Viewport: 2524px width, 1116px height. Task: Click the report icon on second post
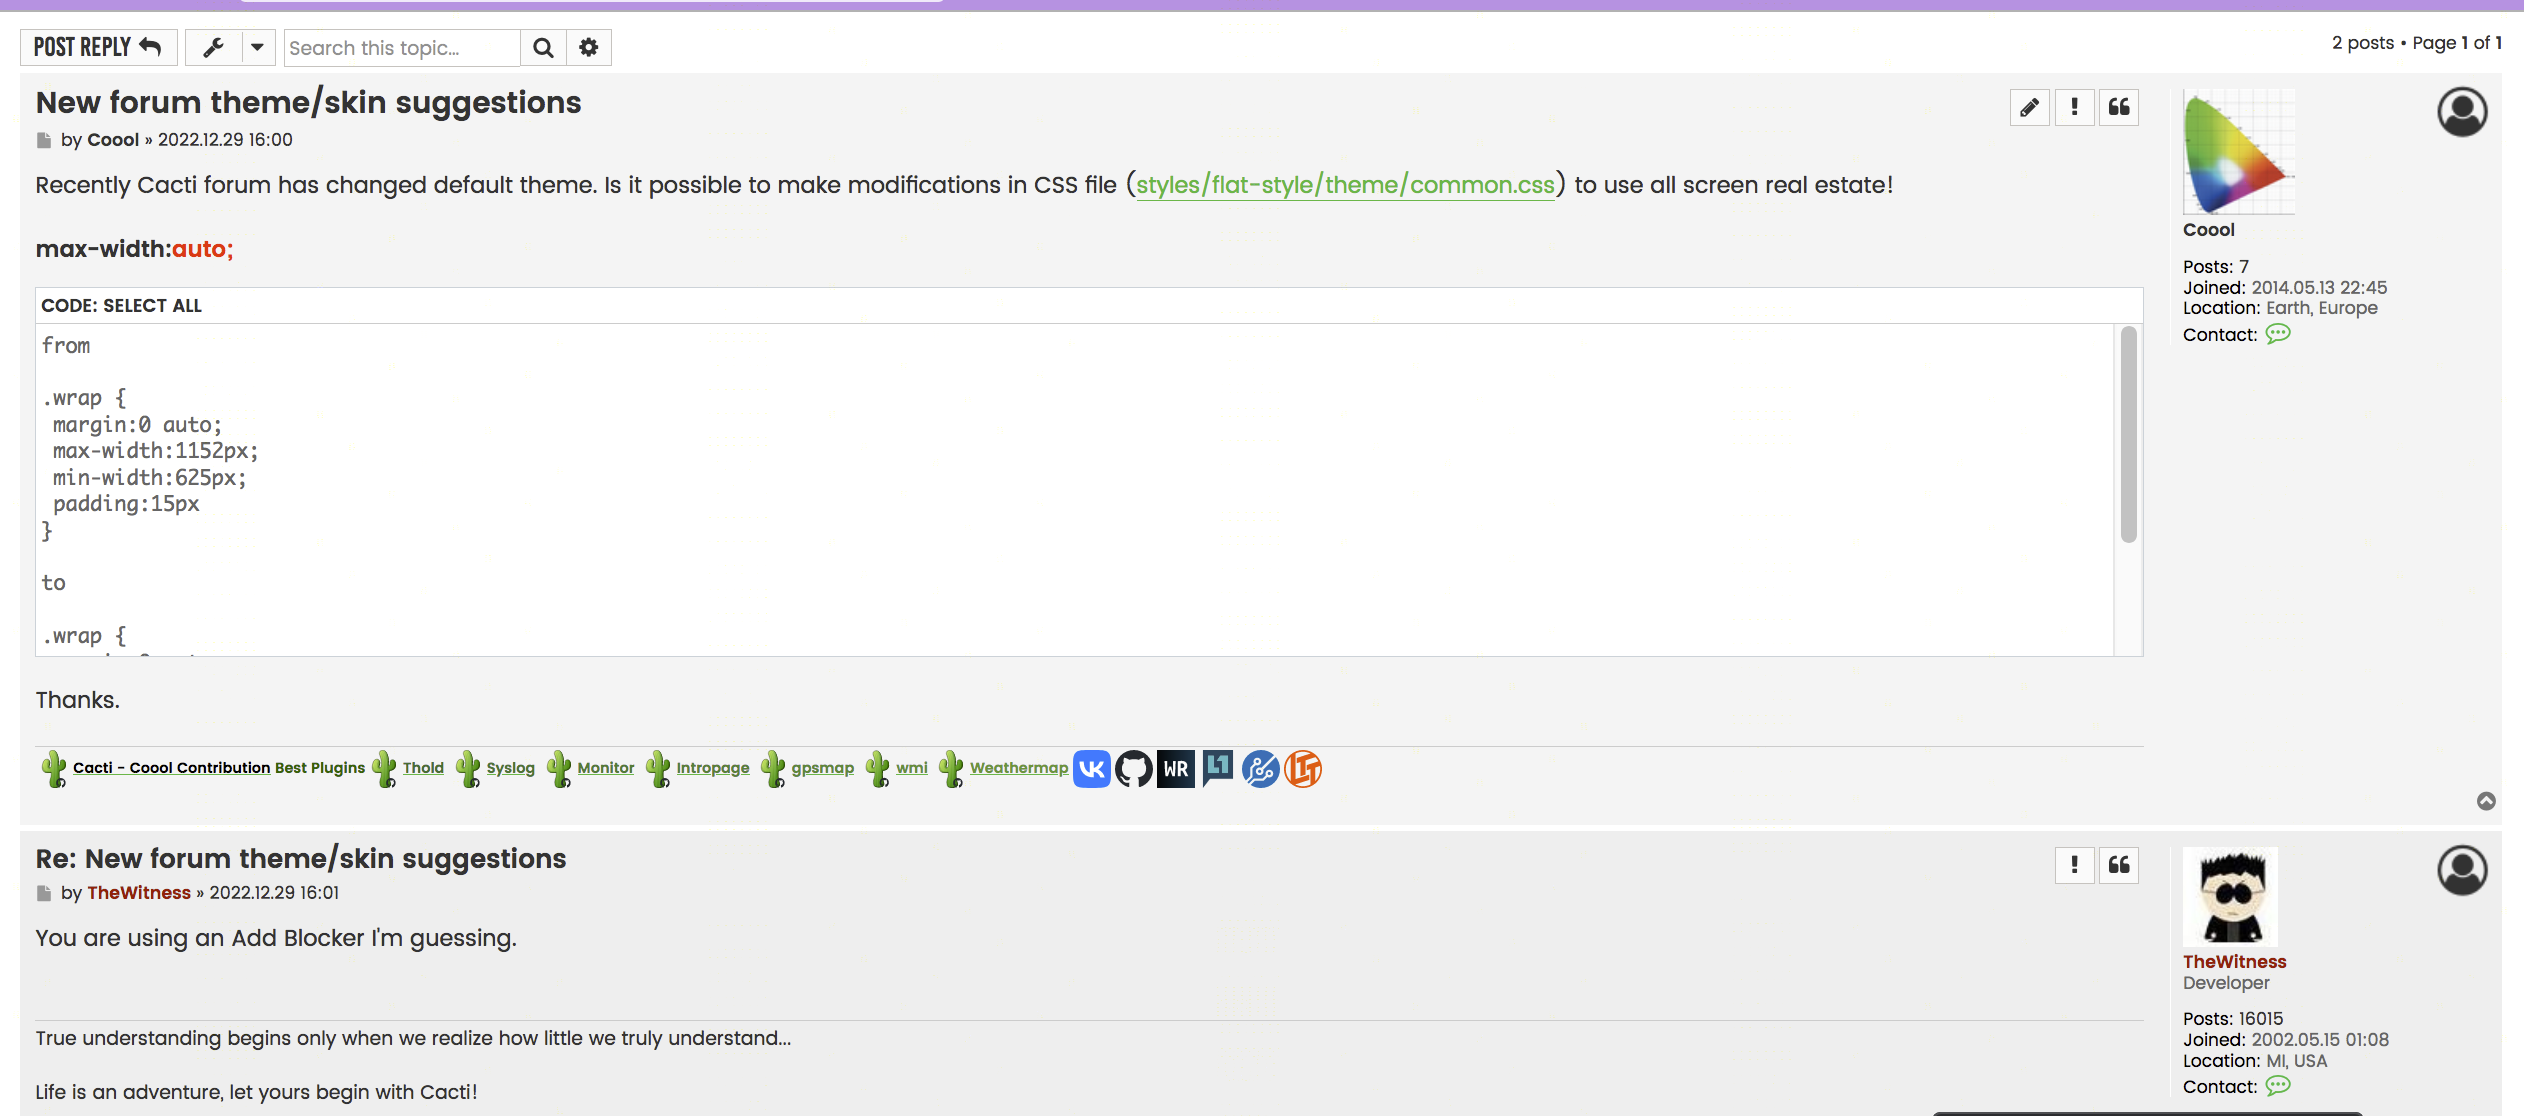2075,865
